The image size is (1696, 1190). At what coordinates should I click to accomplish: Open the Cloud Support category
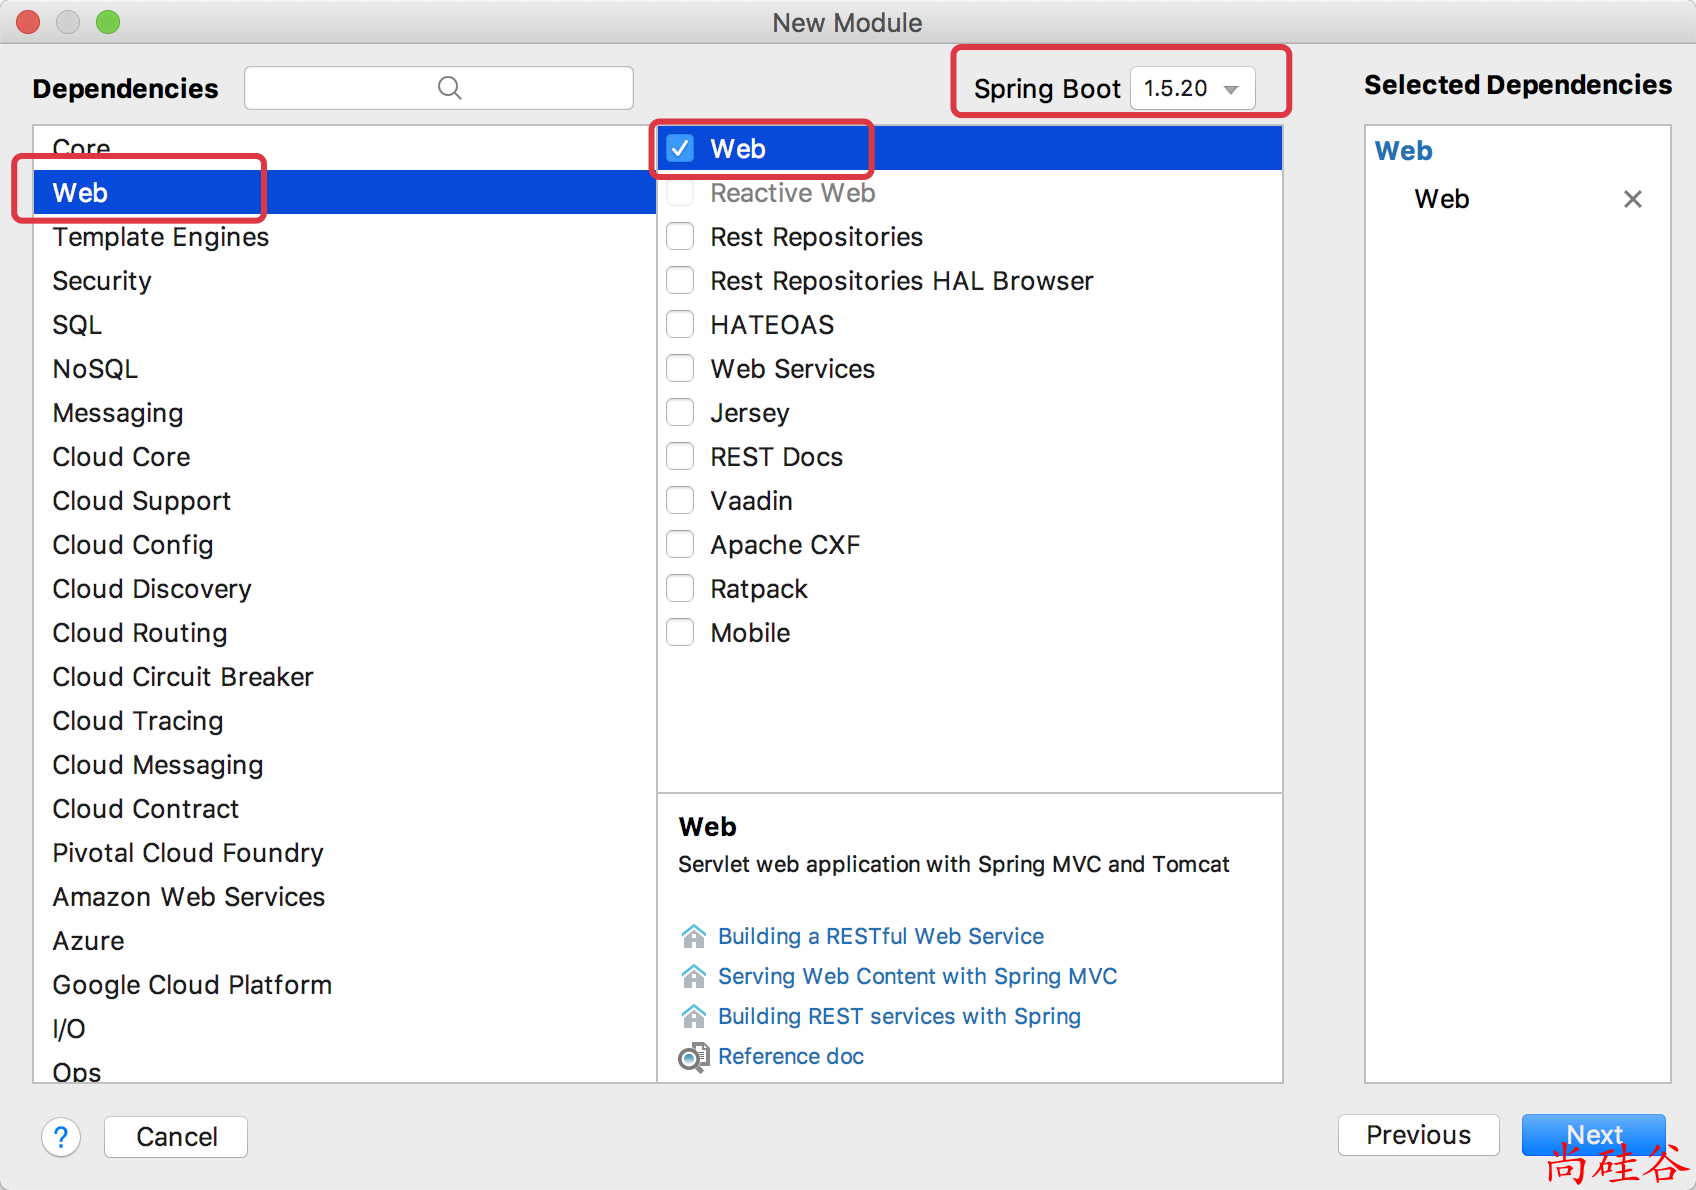pos(344,501)
